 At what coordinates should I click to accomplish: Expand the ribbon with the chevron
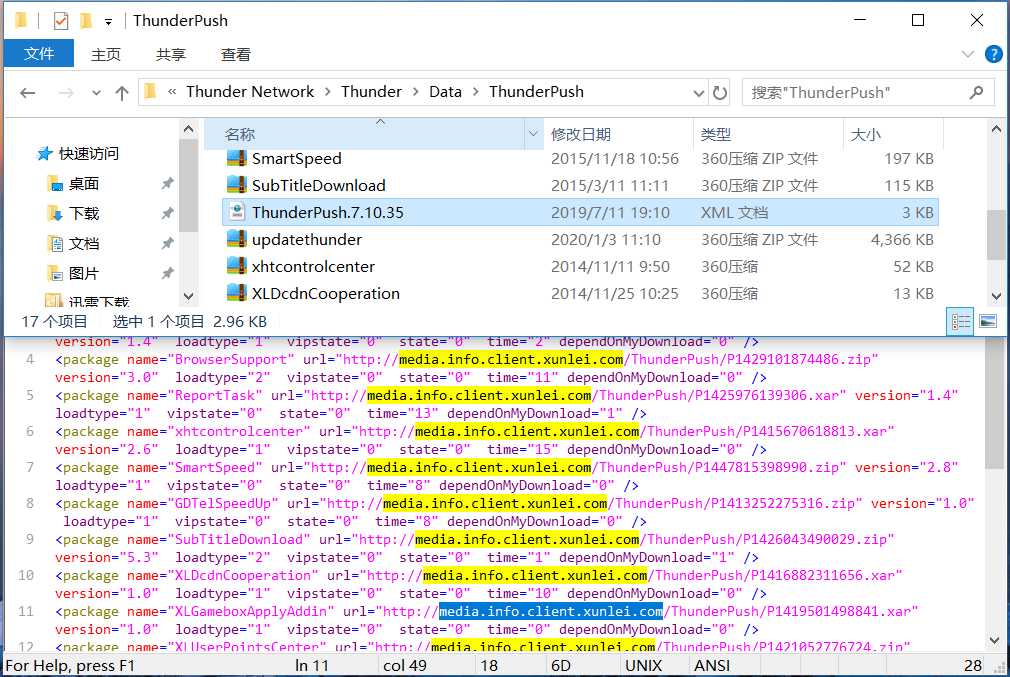point(967,54)
